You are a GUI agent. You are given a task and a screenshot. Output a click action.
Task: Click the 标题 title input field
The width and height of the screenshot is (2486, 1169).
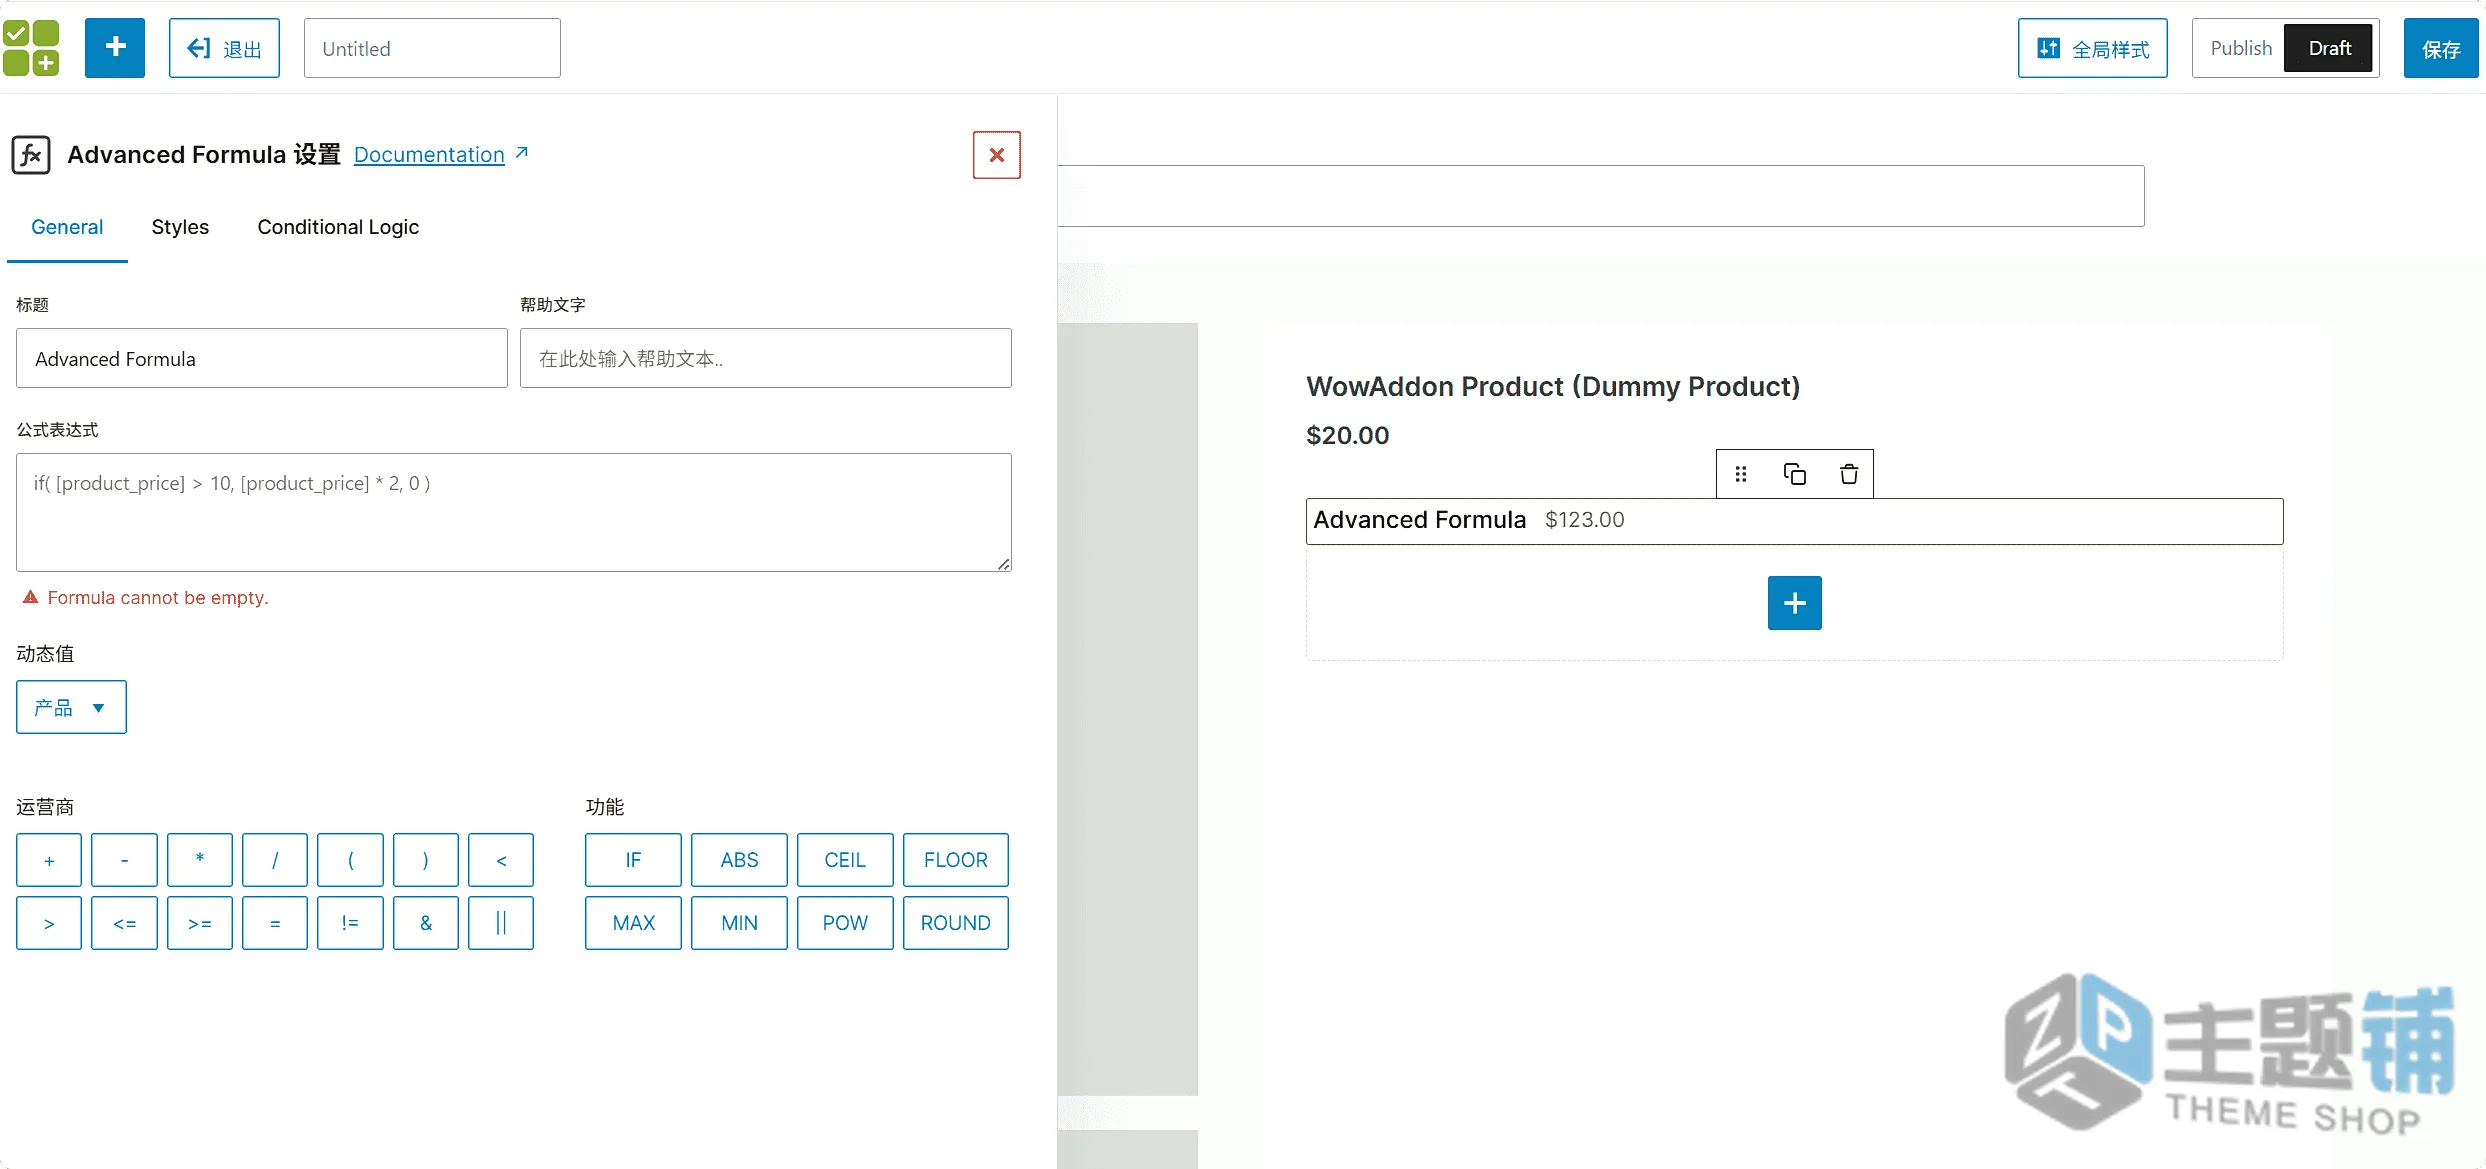point(262,358)
